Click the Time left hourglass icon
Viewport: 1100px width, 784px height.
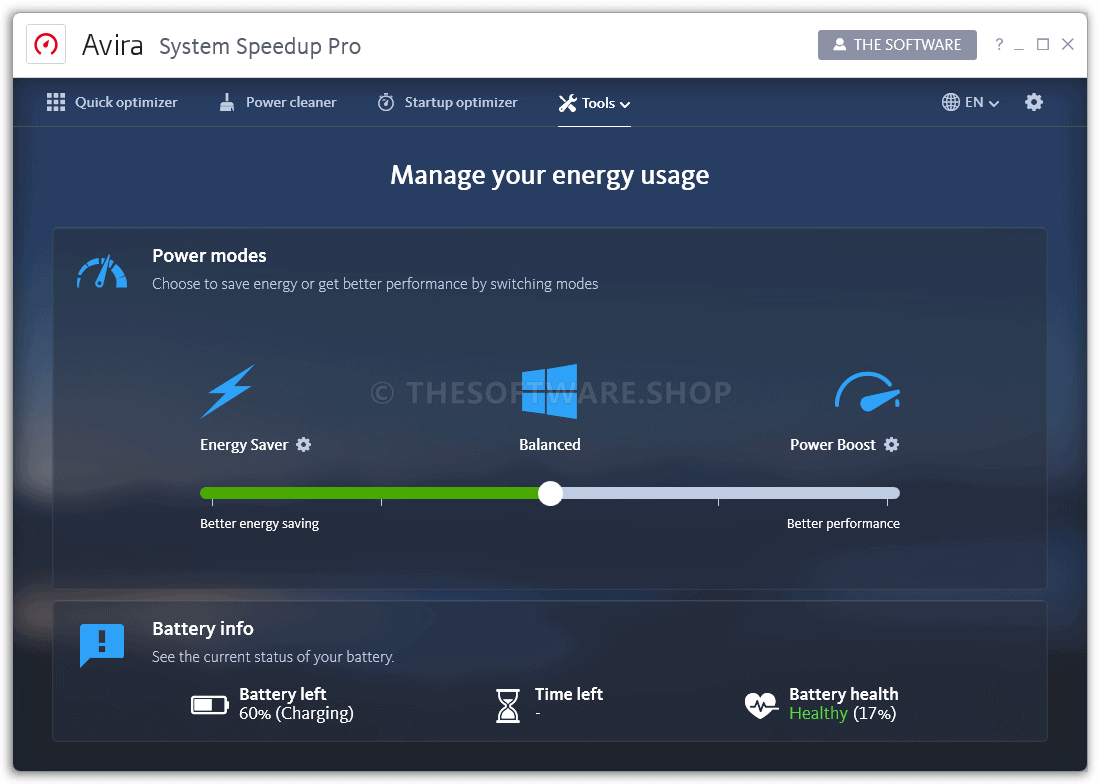point(508,705)
